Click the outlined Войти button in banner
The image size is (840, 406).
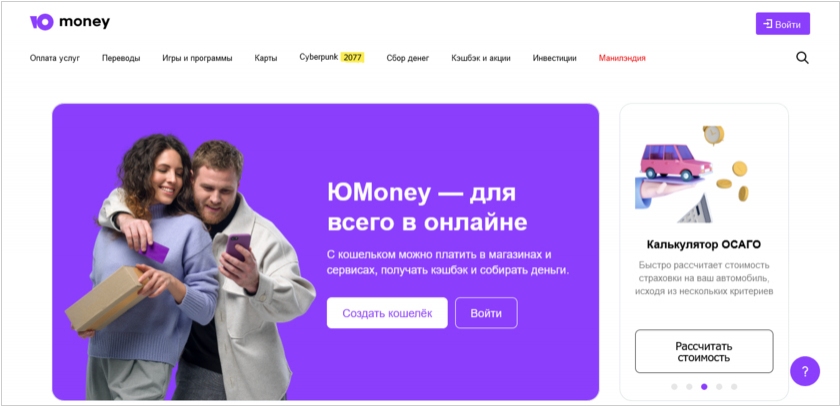pyautogui.click(x=486, y=313)
